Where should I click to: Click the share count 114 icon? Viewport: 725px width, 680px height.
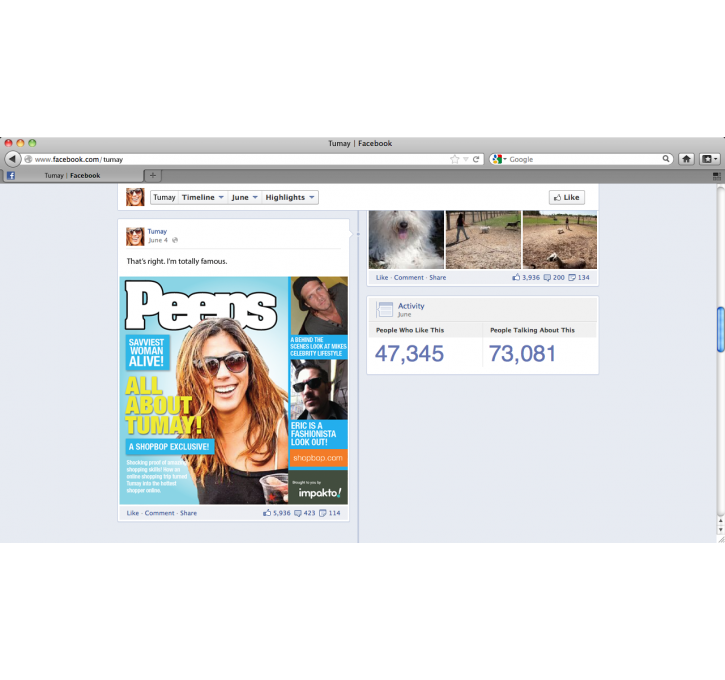coord(323,513)
